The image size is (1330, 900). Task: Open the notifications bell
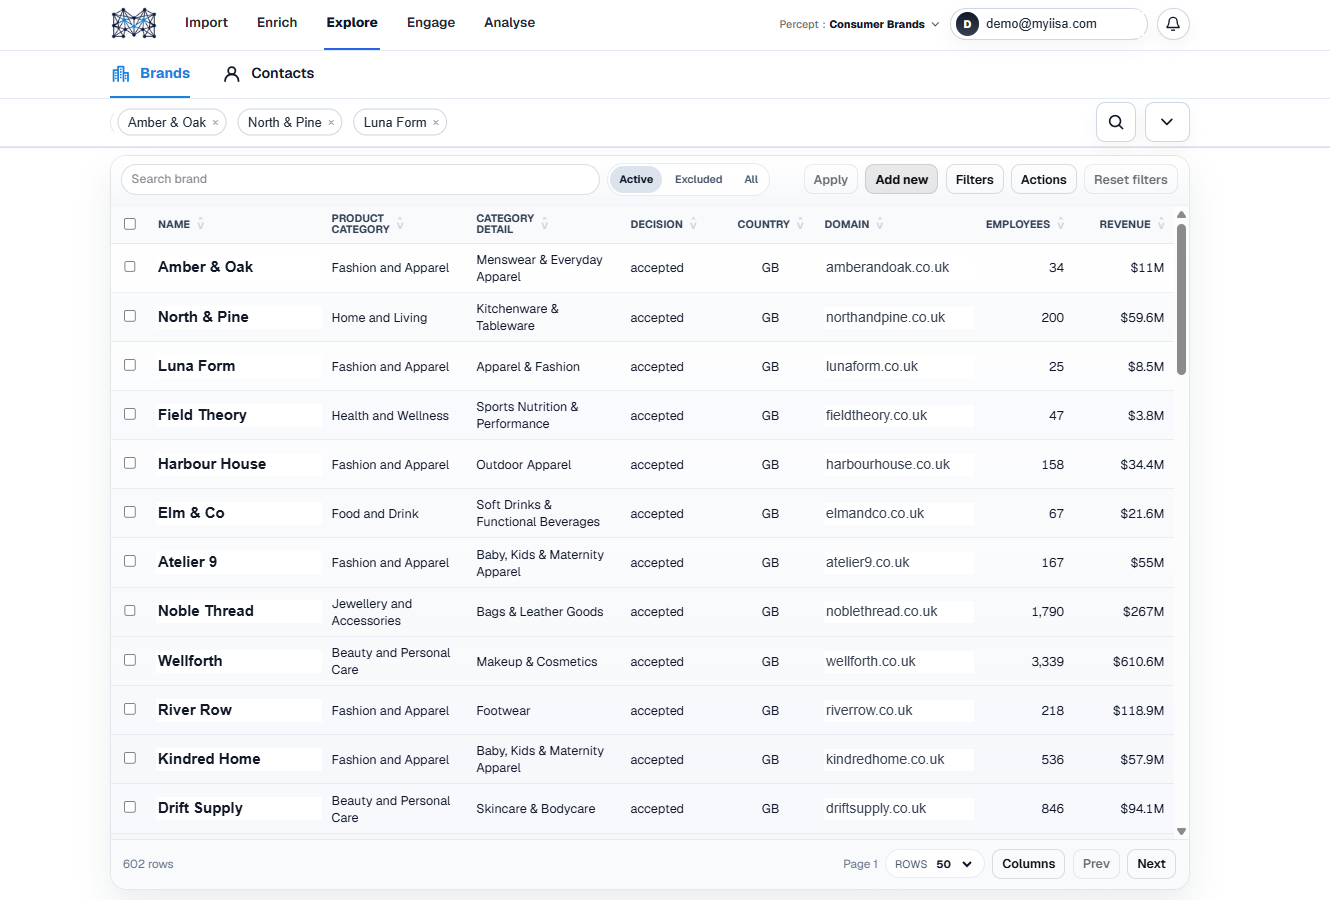point(1173,24)
